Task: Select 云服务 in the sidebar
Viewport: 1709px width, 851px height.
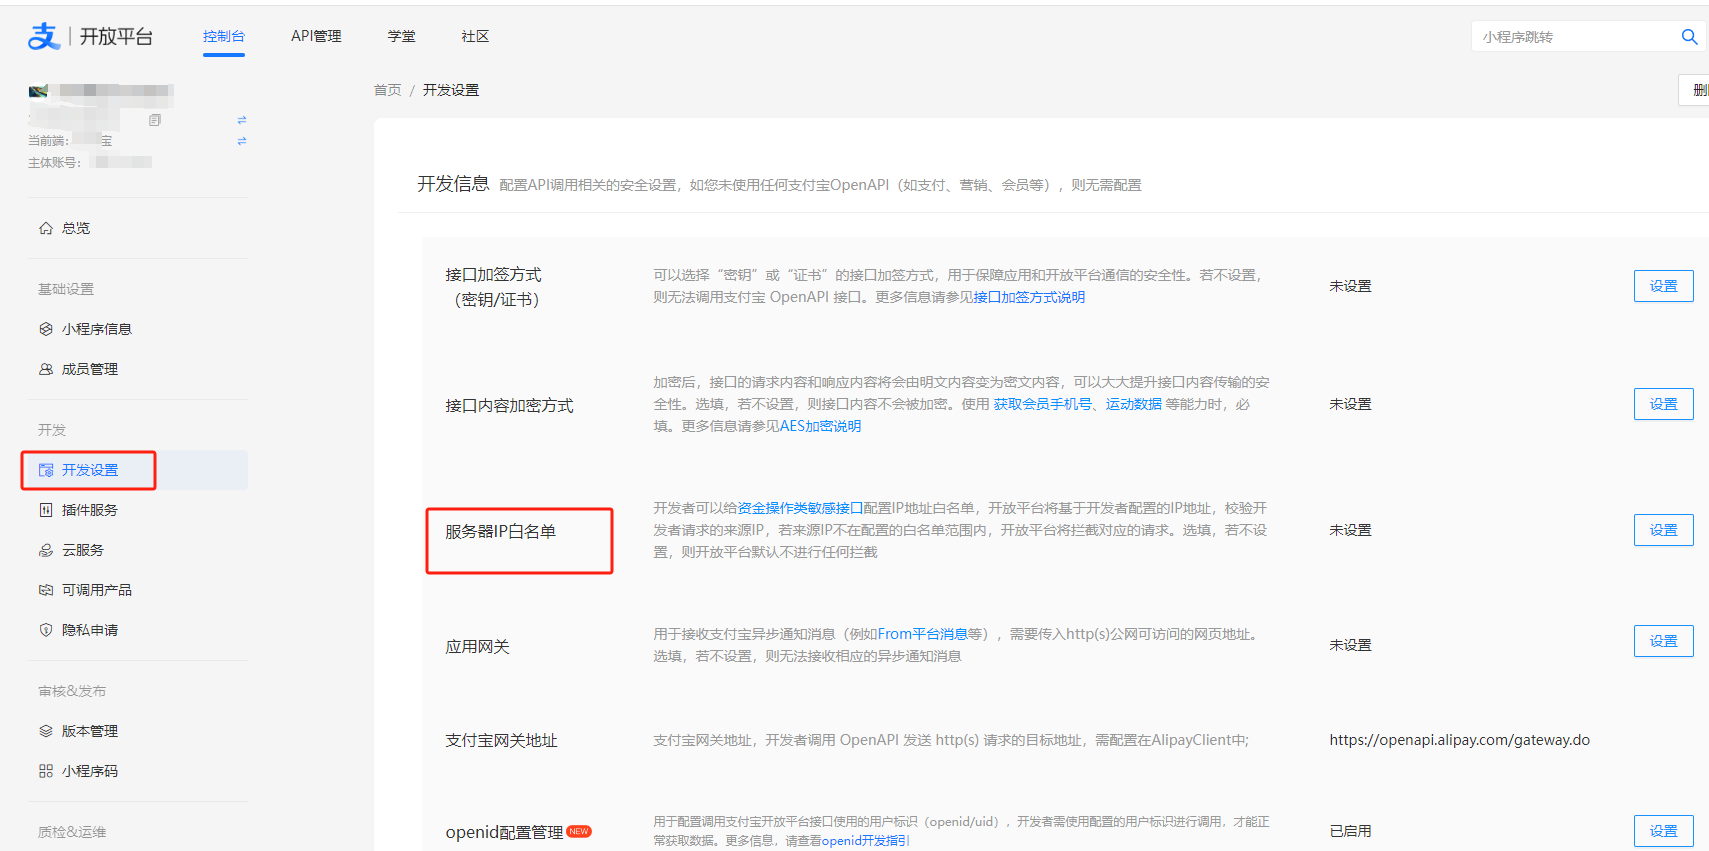Action: tap(82, 550)
